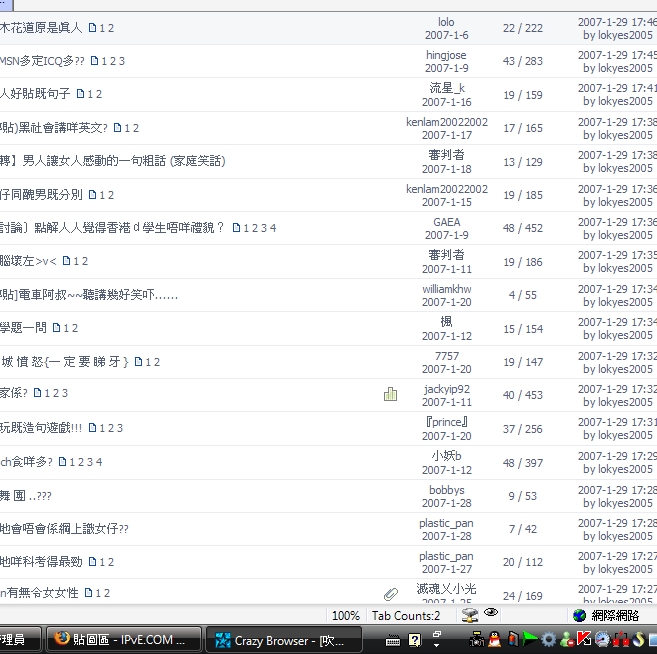
Task: Click the 4 / 55 reply count
Action: coord(522,295)
